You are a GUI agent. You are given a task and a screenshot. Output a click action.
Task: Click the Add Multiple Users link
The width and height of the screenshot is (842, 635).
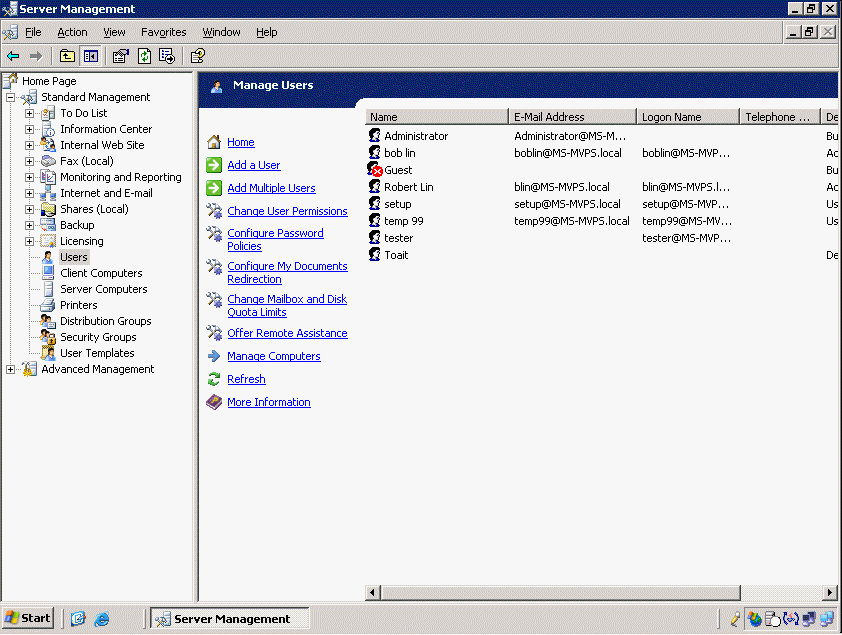(x=271, y=188)
